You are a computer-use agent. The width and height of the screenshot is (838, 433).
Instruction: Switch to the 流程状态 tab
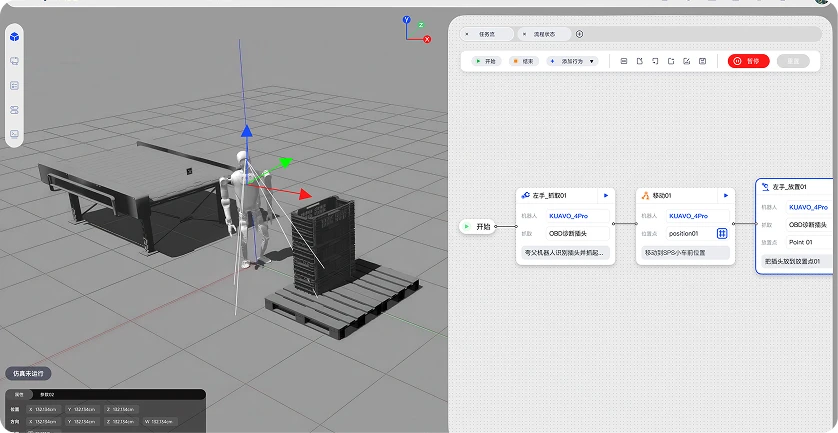pyautogui.click(x=544, y=34)
